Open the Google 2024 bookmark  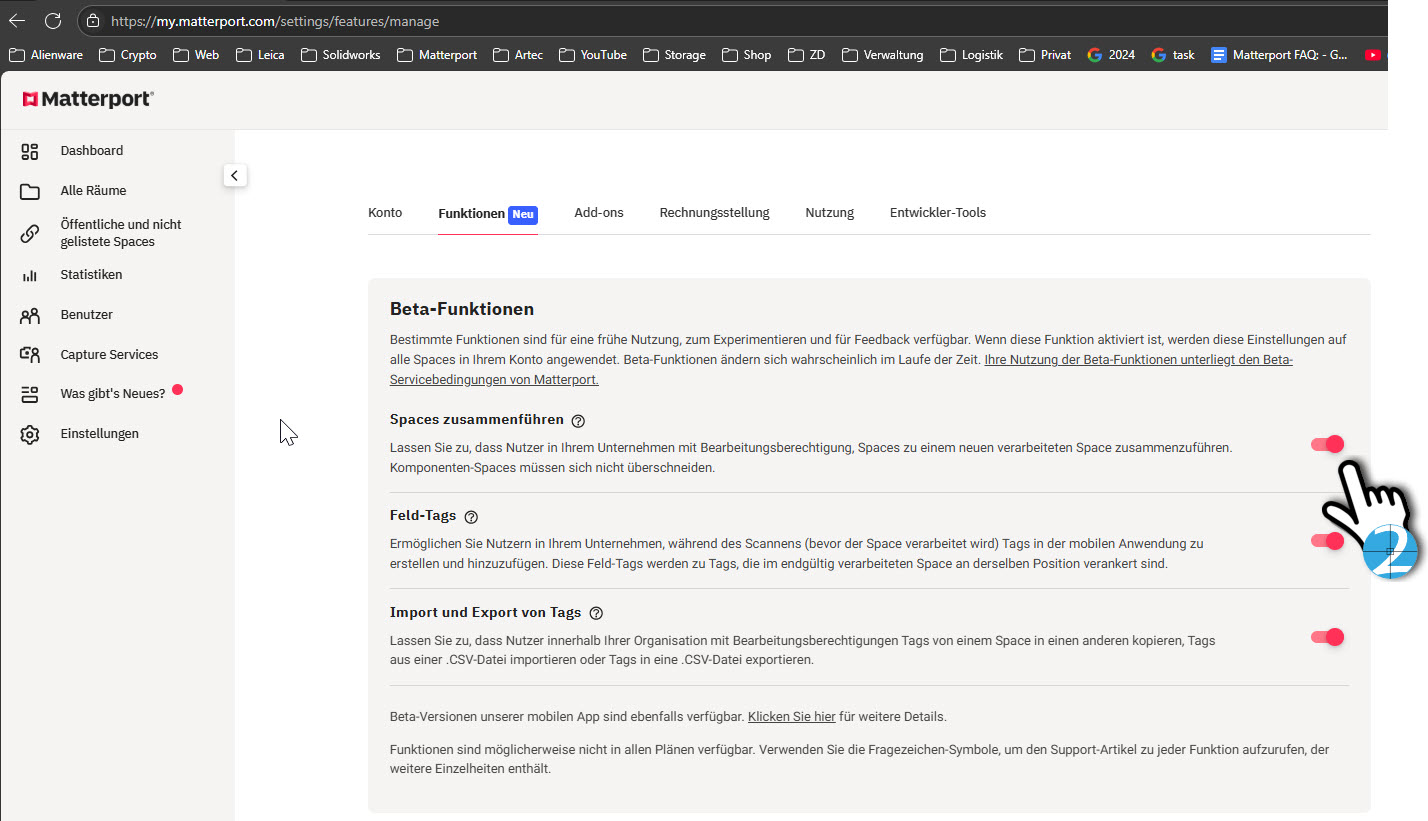tap(1111, 55)
